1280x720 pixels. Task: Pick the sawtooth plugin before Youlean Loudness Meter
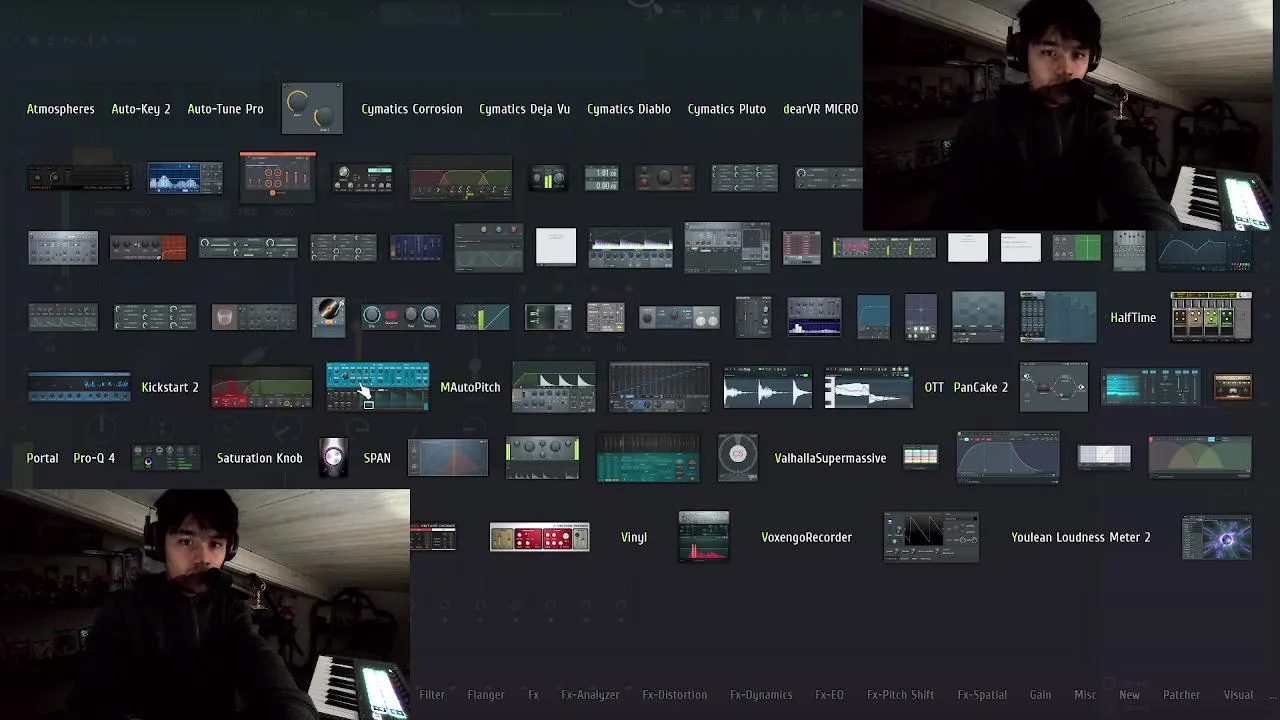click(x=931, y=537)
